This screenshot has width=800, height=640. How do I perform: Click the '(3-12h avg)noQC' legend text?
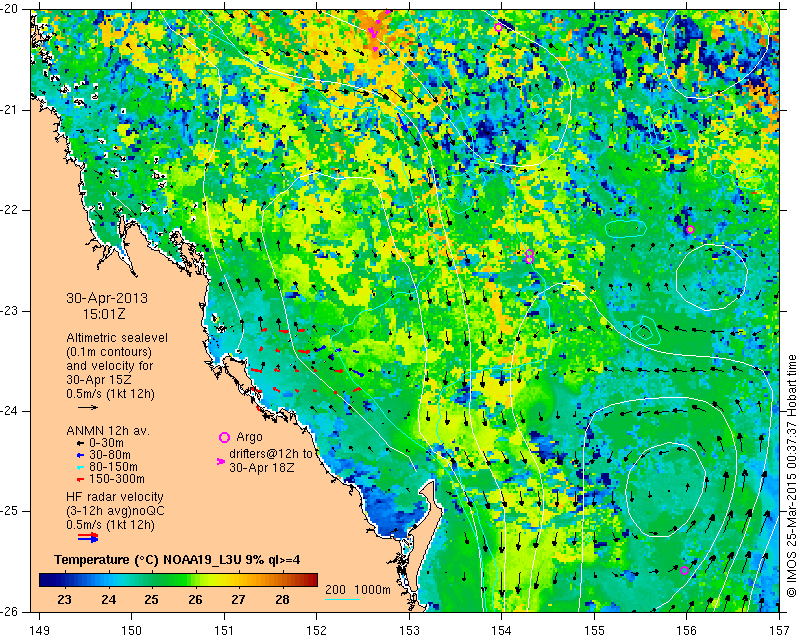coord(115,511)
